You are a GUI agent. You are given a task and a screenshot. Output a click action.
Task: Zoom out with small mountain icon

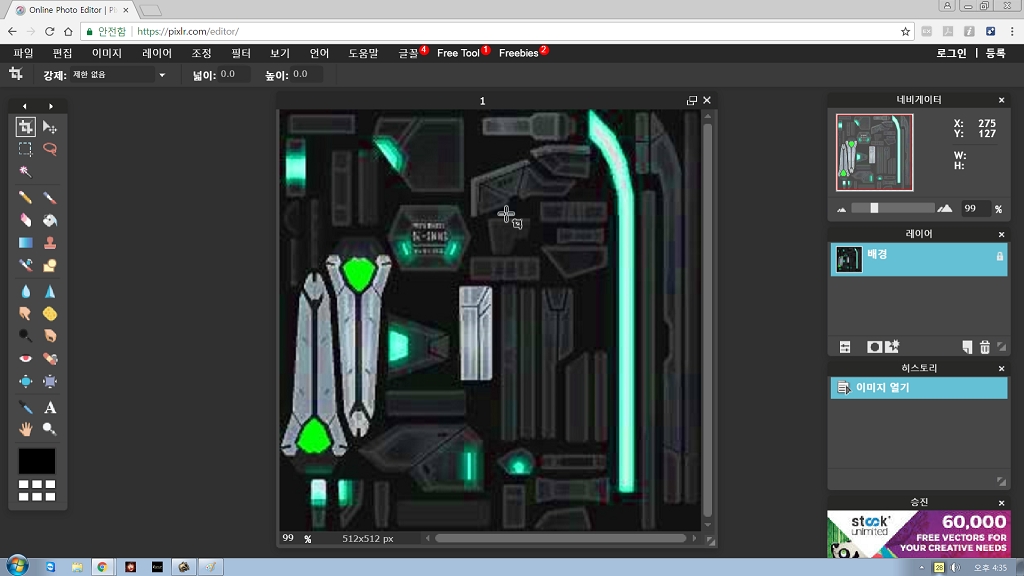point(842,209)
